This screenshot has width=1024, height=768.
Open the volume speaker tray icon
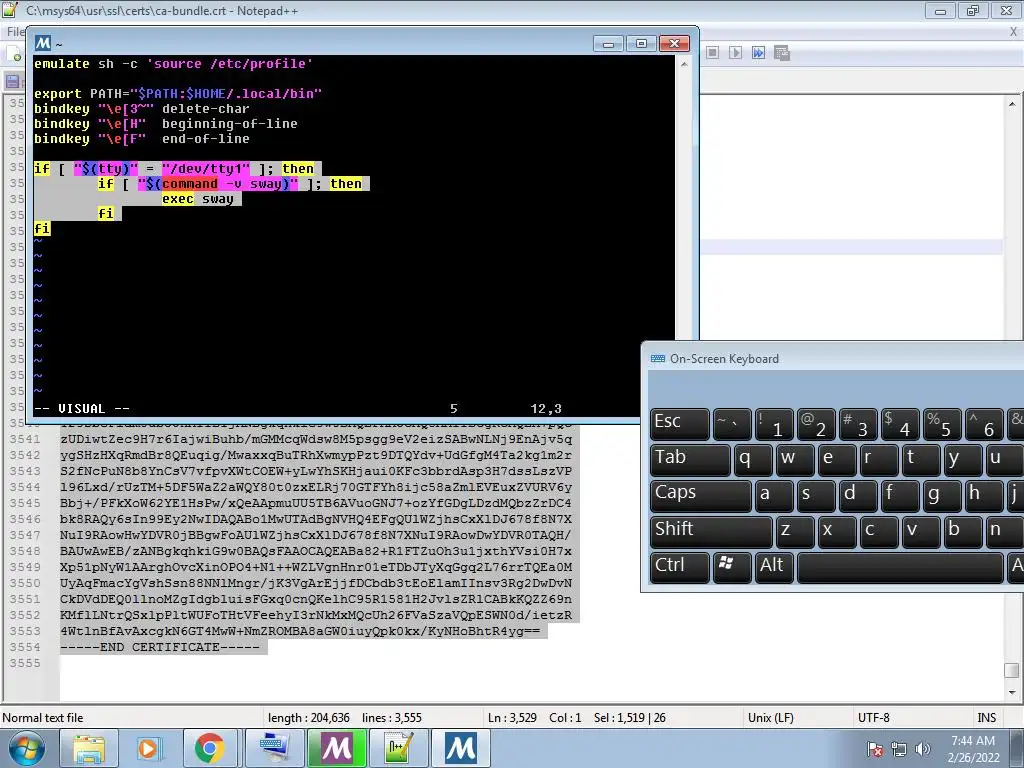click(923, 749)
